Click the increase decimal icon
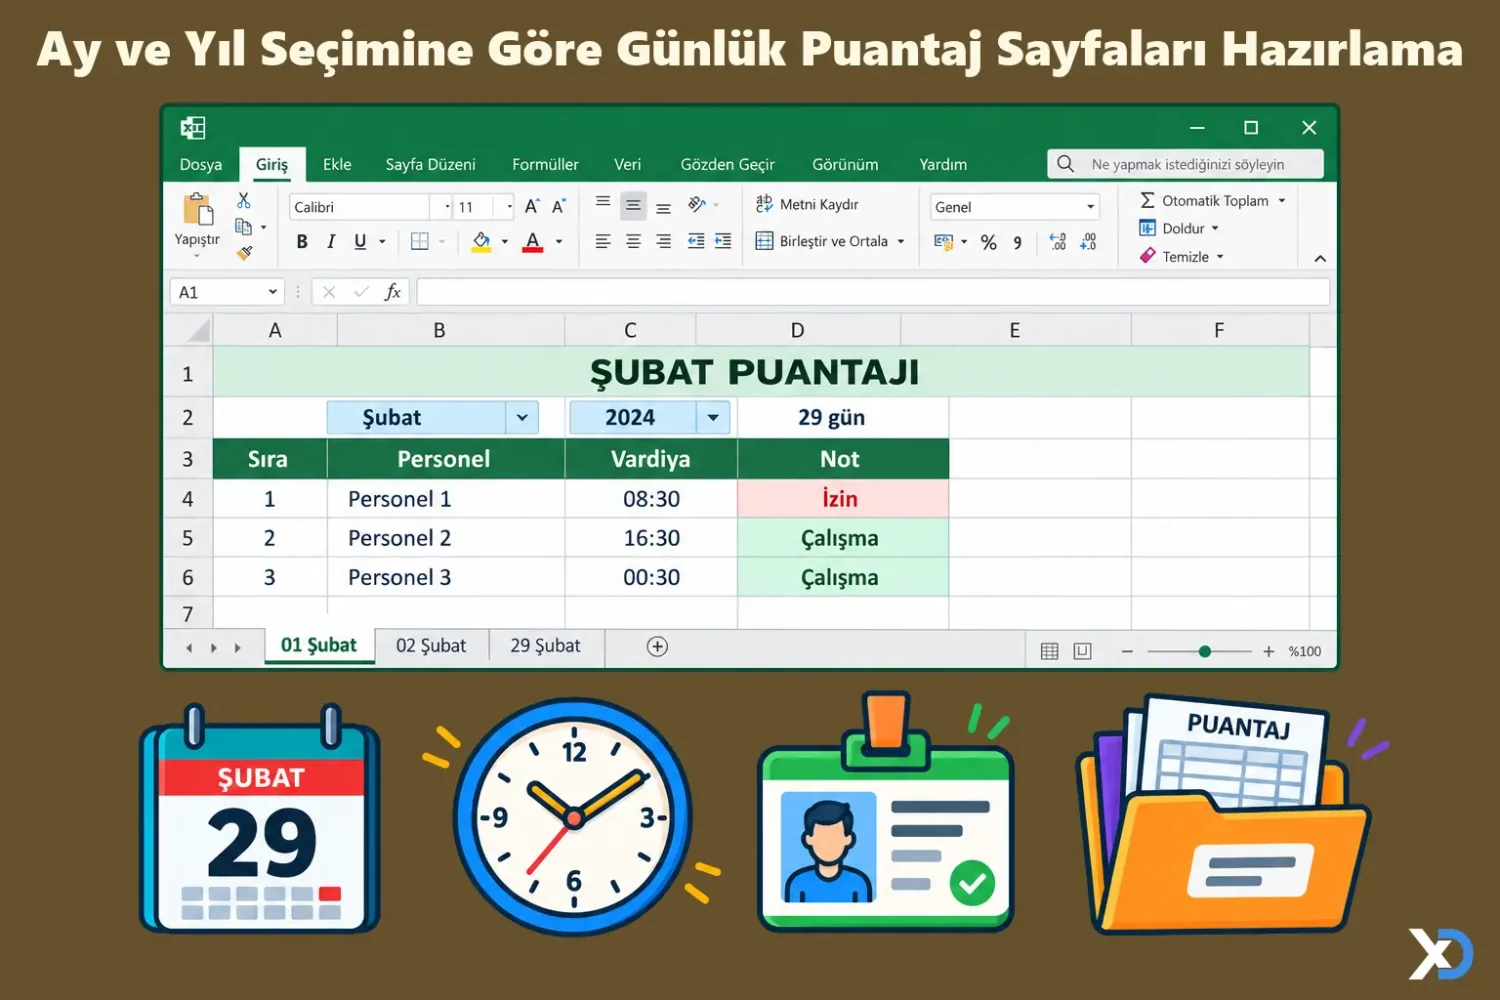1500x1000 pixels. point(1058,241)
